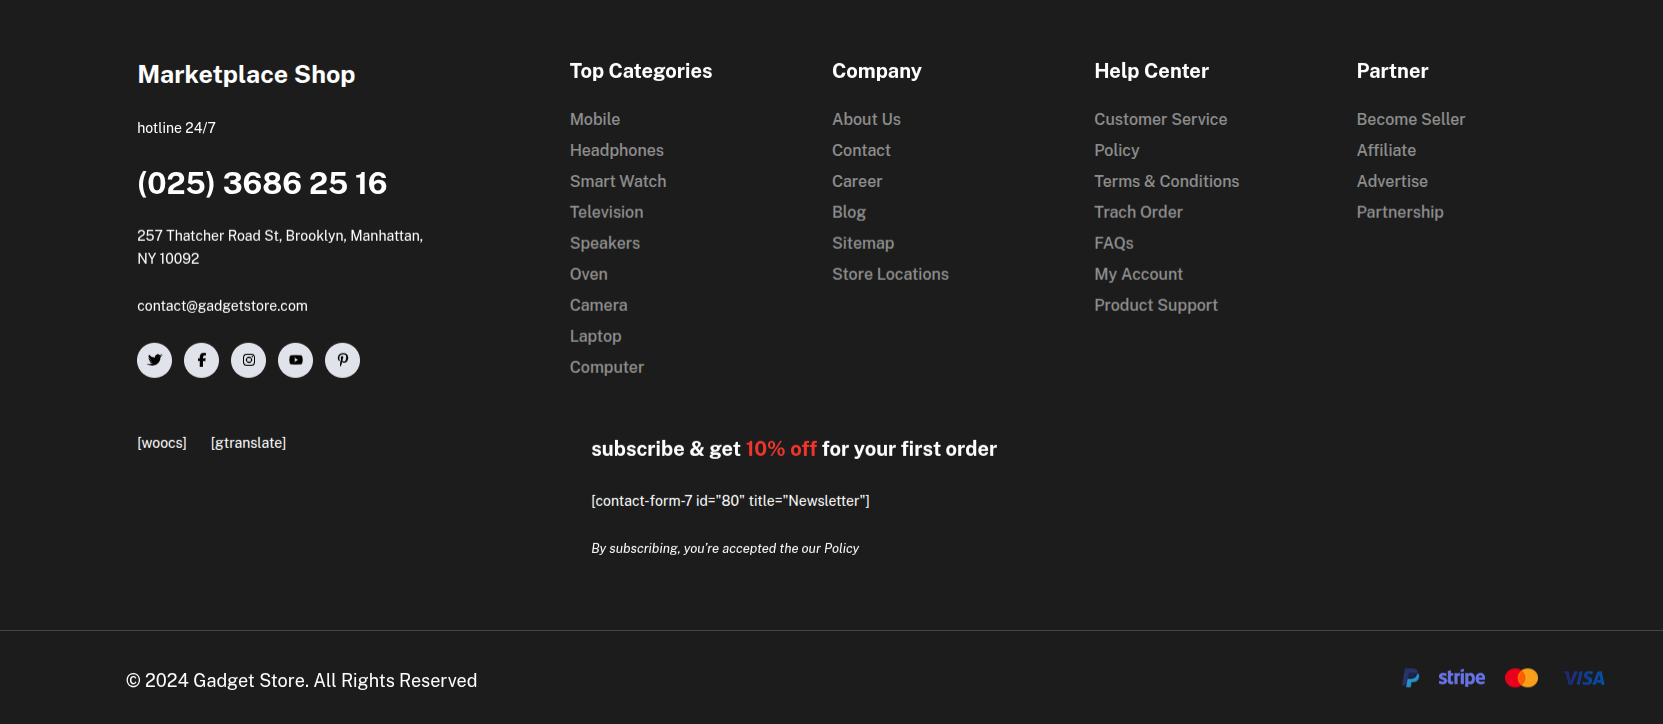Viewport: 1663px width, 724px height.
Task: Click the Visa payment logo
Action: [x=1584, y=679]
